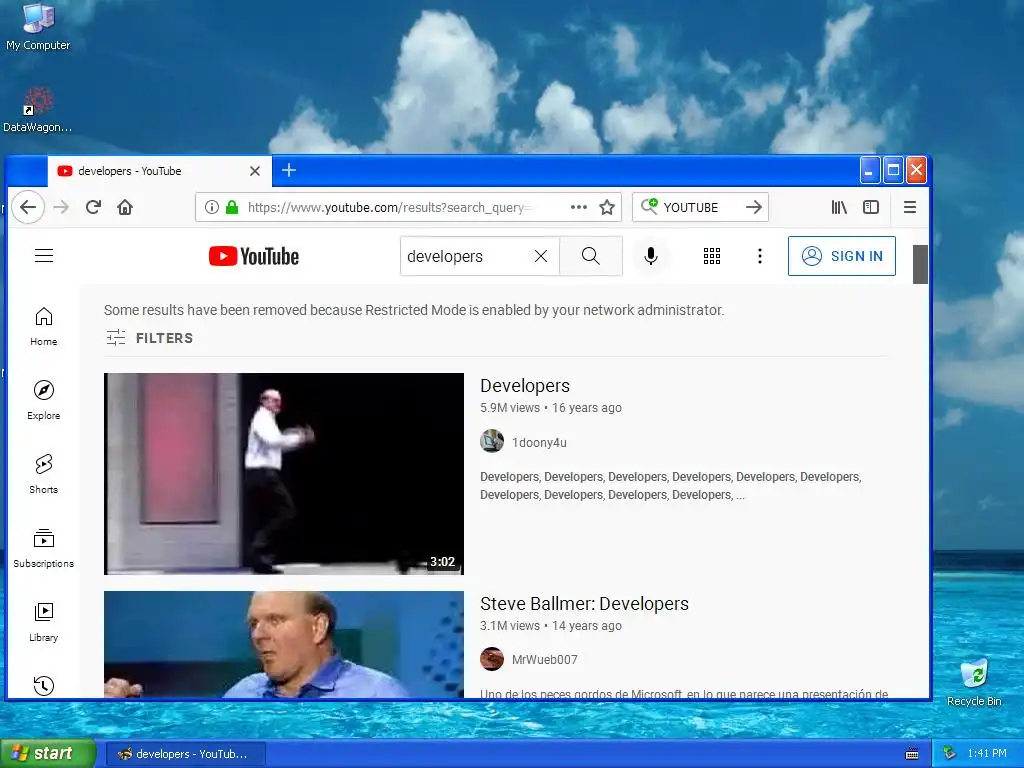
Task: Click '5.9M views • 16 years ago' text
Action: (551, 408)
